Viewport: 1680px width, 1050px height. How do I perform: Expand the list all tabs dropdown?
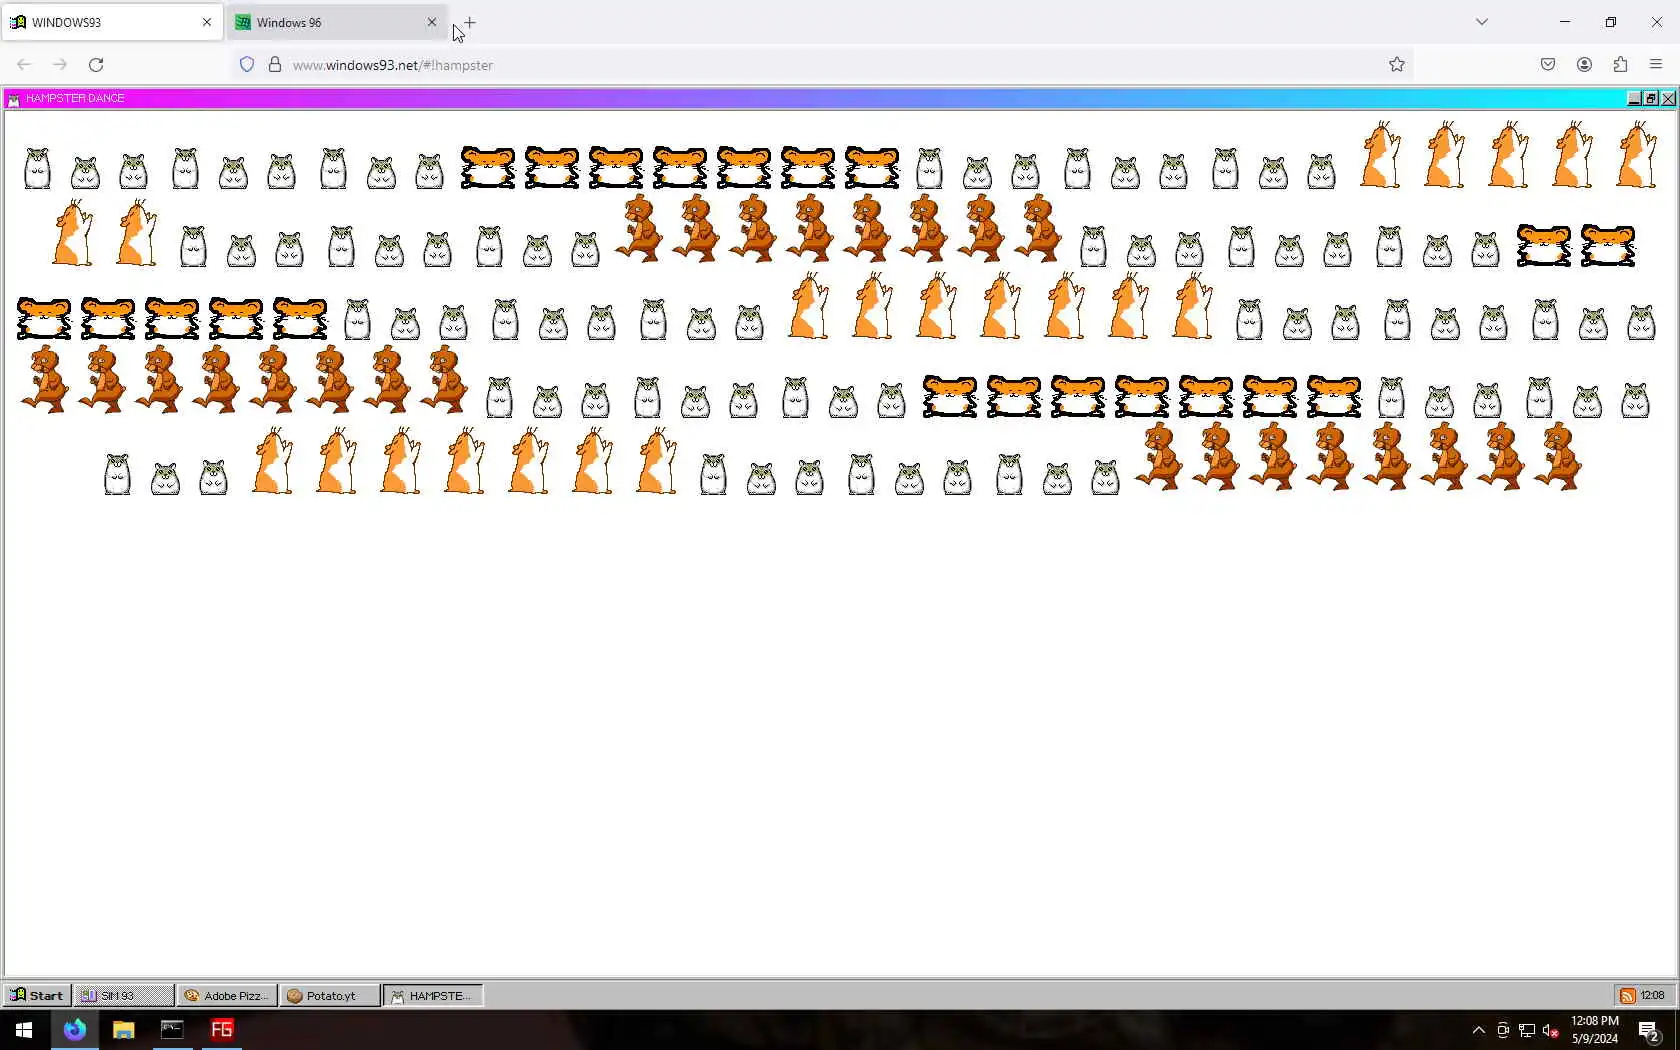[1482, 22]
